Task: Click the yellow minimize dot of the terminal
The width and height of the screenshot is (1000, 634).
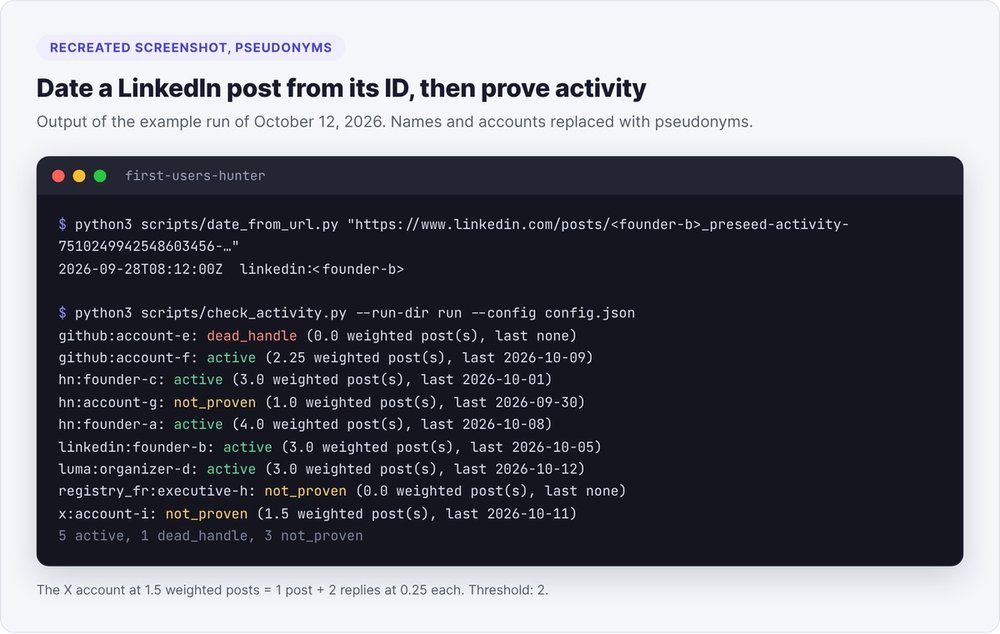Action: coord(79,176)
